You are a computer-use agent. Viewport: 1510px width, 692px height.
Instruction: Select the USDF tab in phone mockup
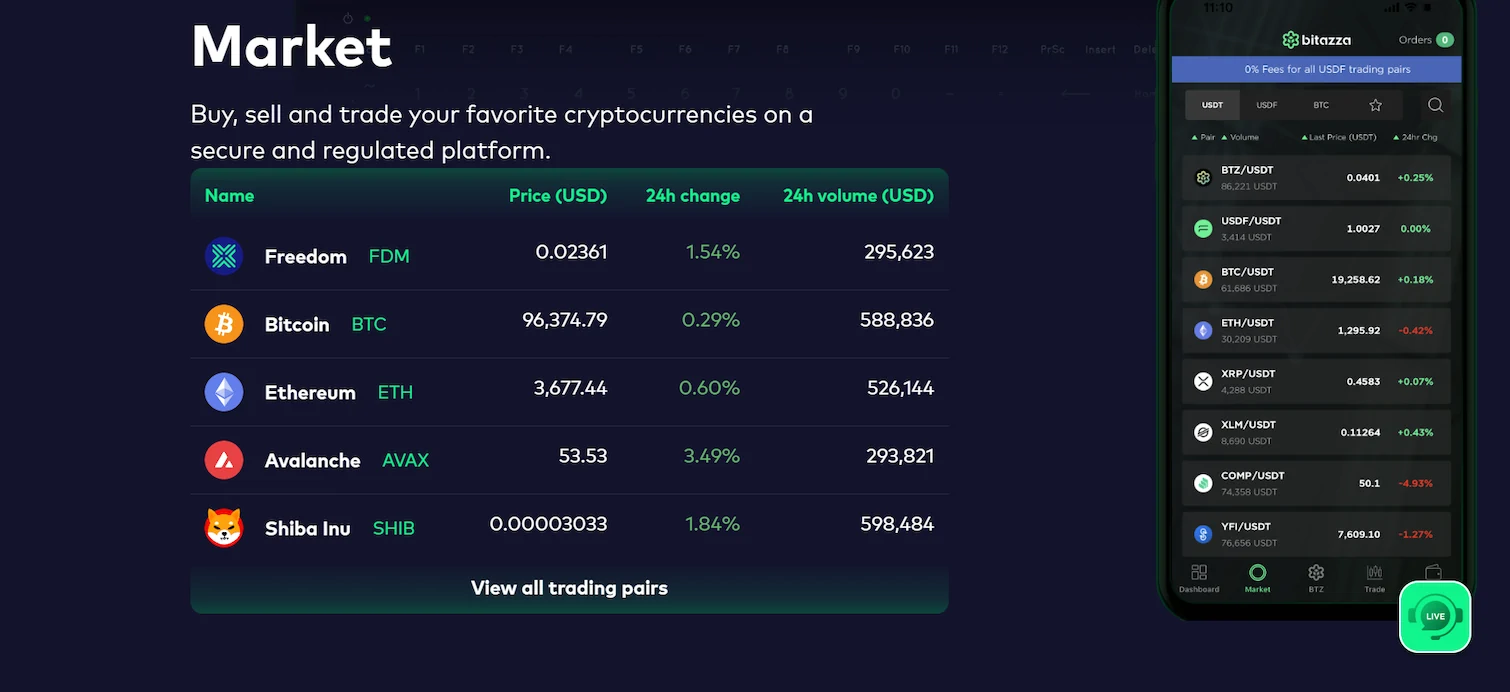pos(1267,105)
